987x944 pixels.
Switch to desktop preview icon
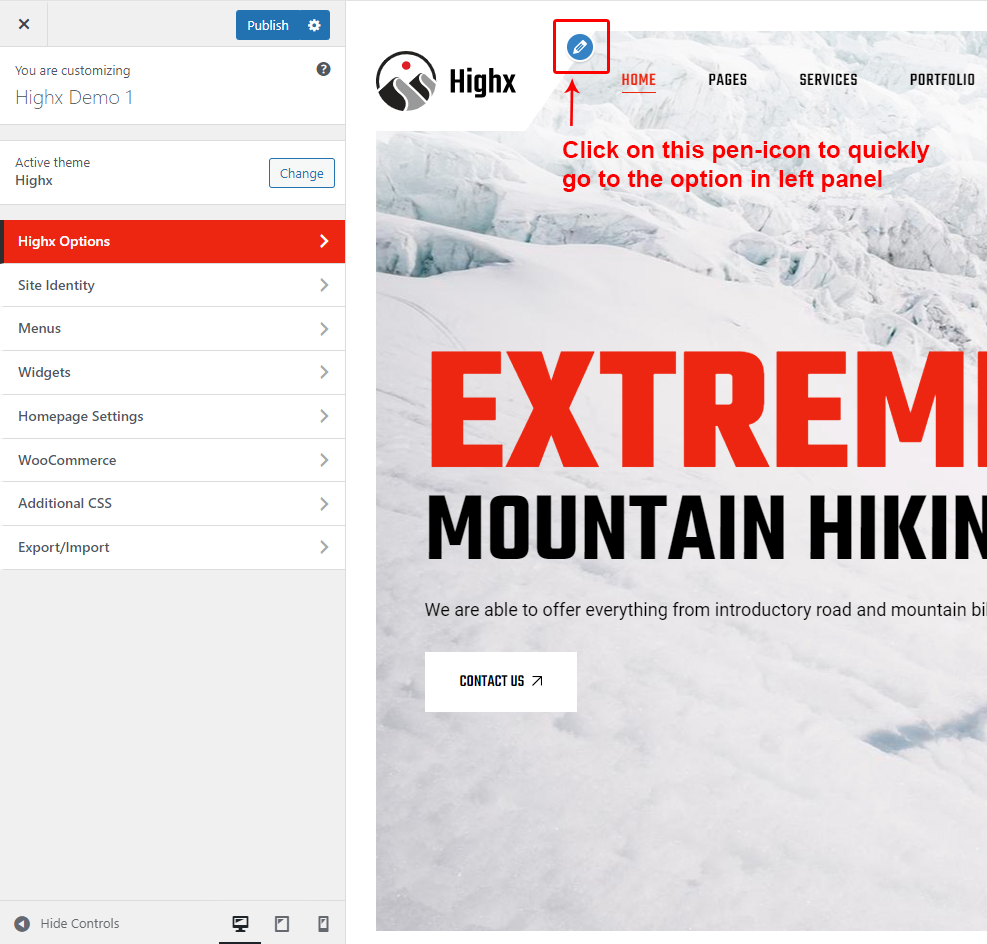(240, 924)
